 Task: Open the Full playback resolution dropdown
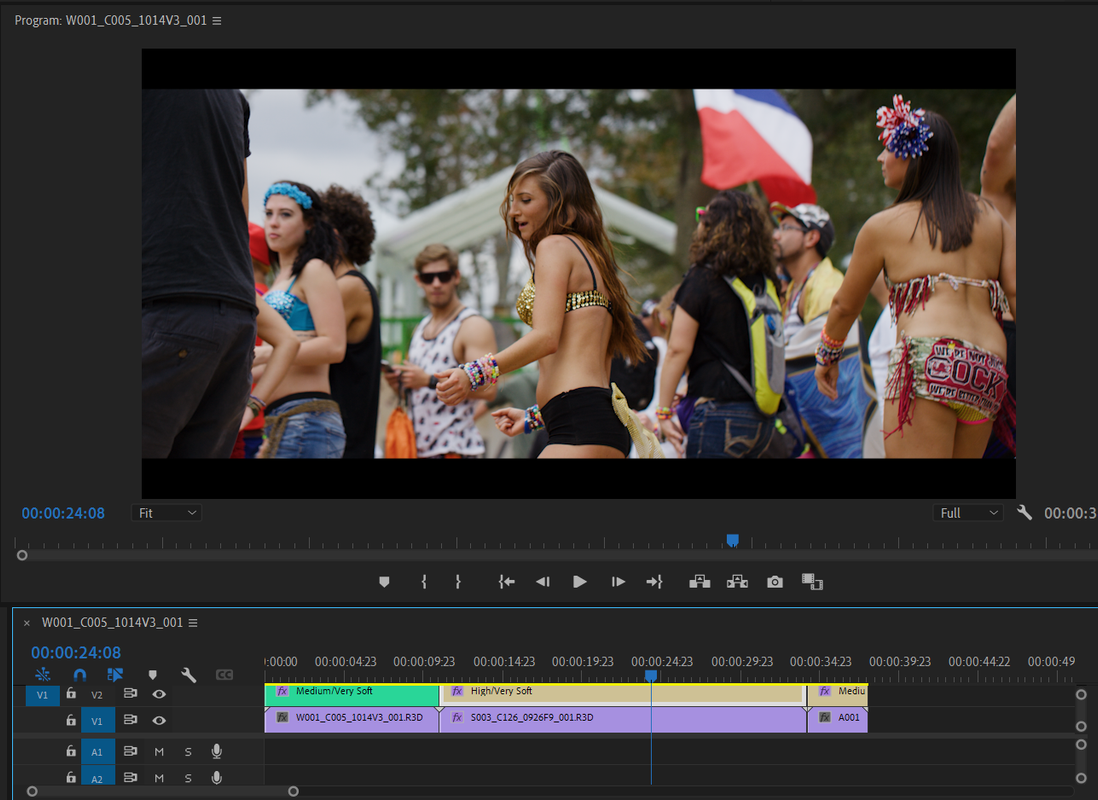(x=968, y=513)
